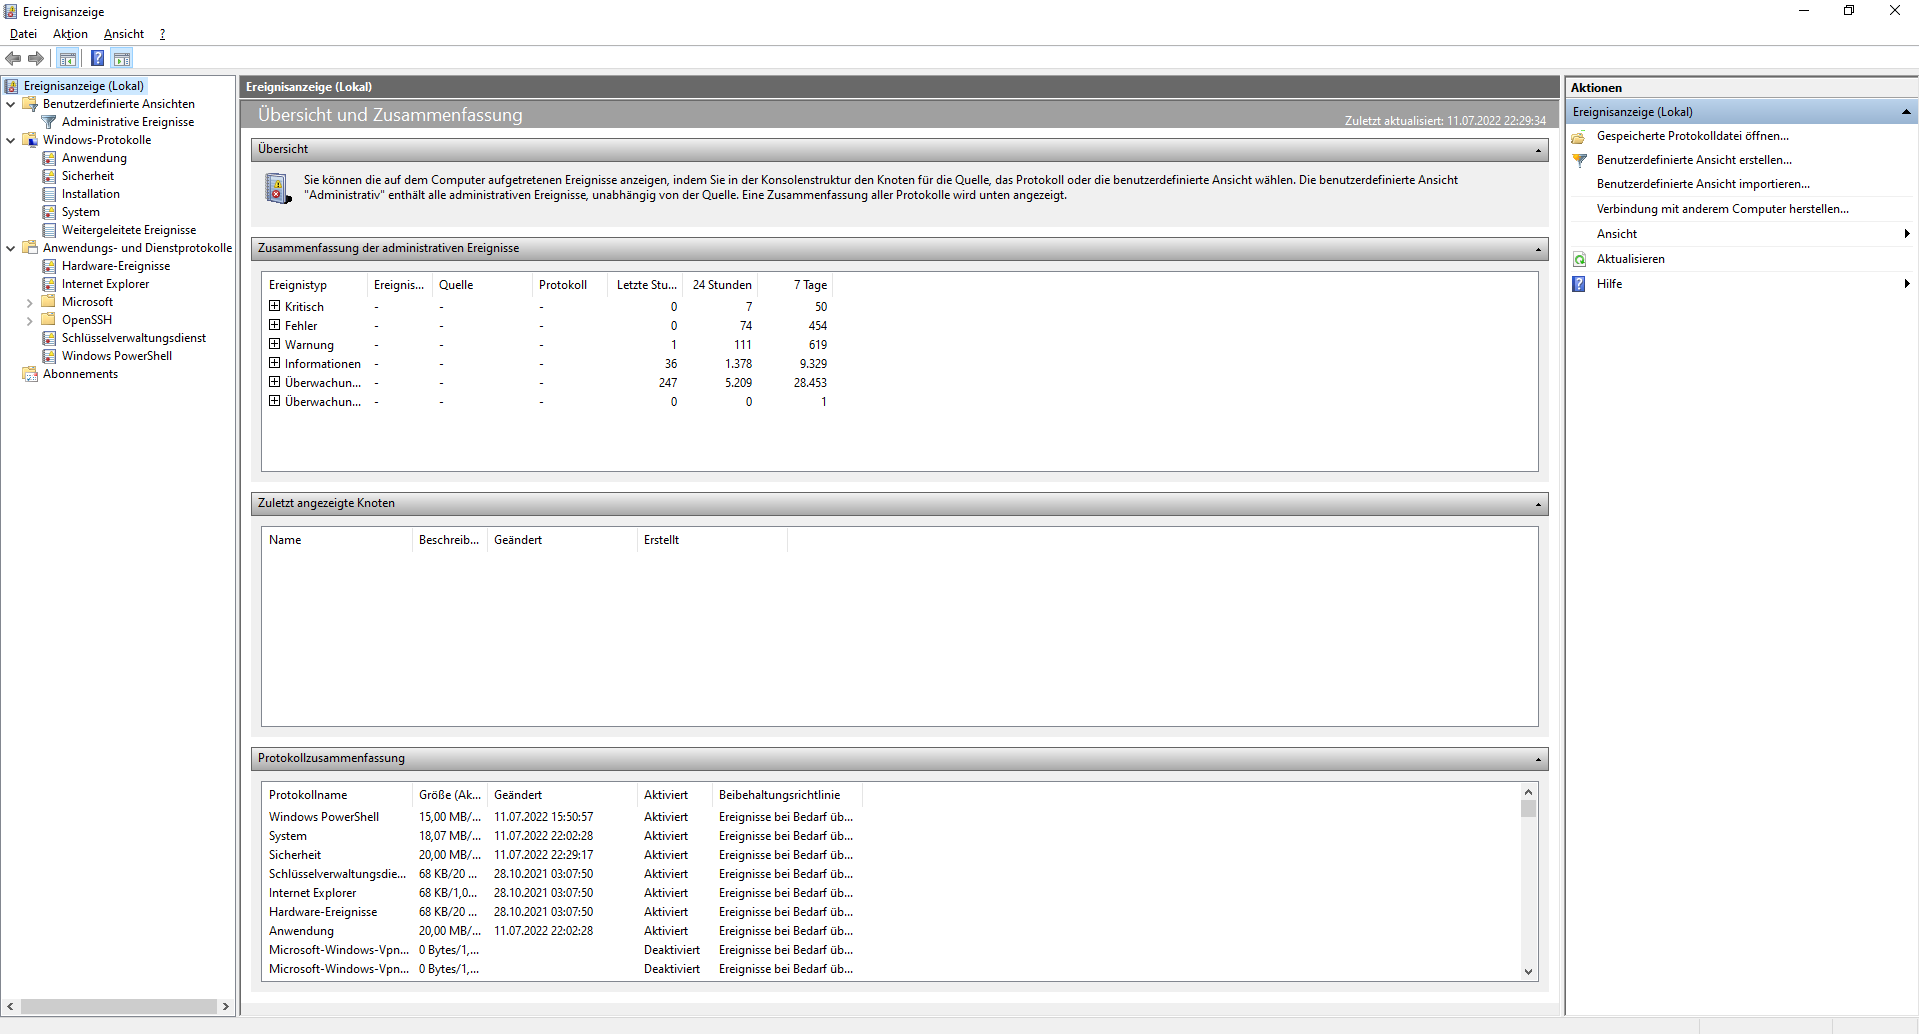Sort by Protokollname column header

point(337,795)
